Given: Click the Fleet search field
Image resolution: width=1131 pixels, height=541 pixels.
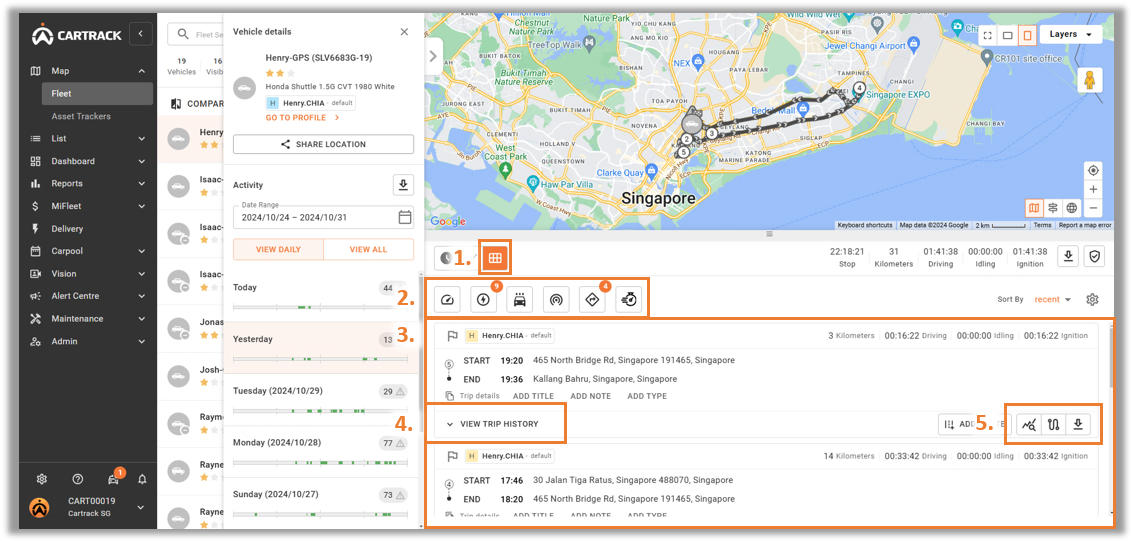Looking at the screenshot, I should [x=196, y=34].
